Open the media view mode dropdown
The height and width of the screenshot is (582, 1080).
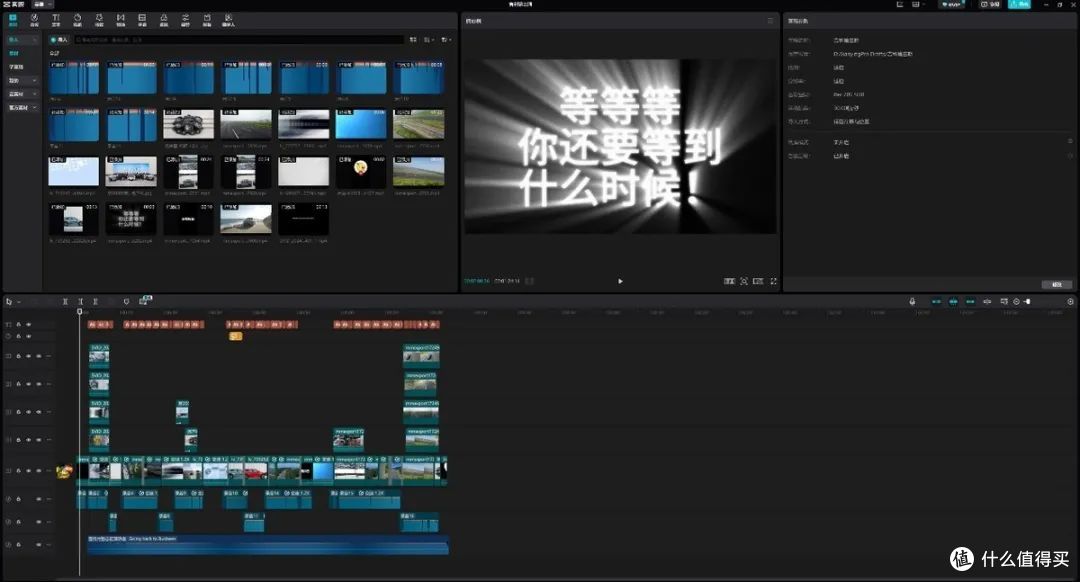[x=428, y=40]
